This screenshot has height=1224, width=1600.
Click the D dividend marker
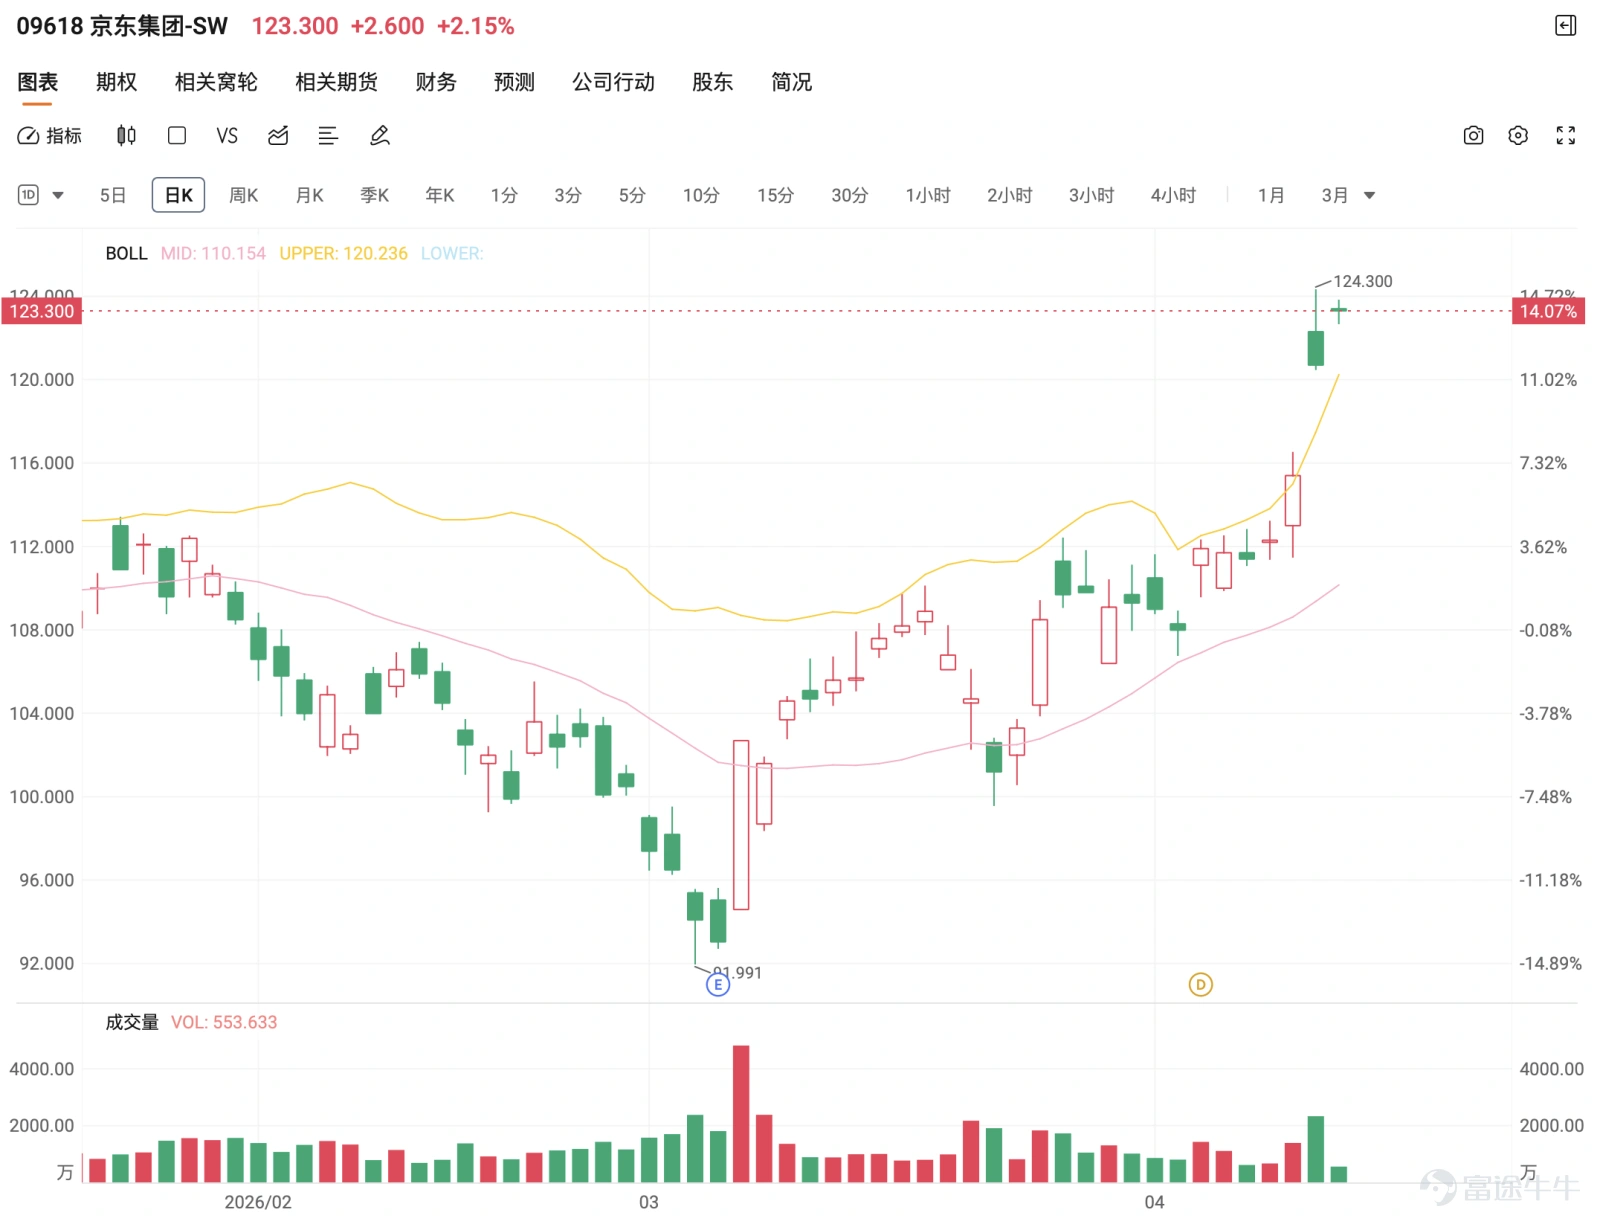tap(1200, 985)
